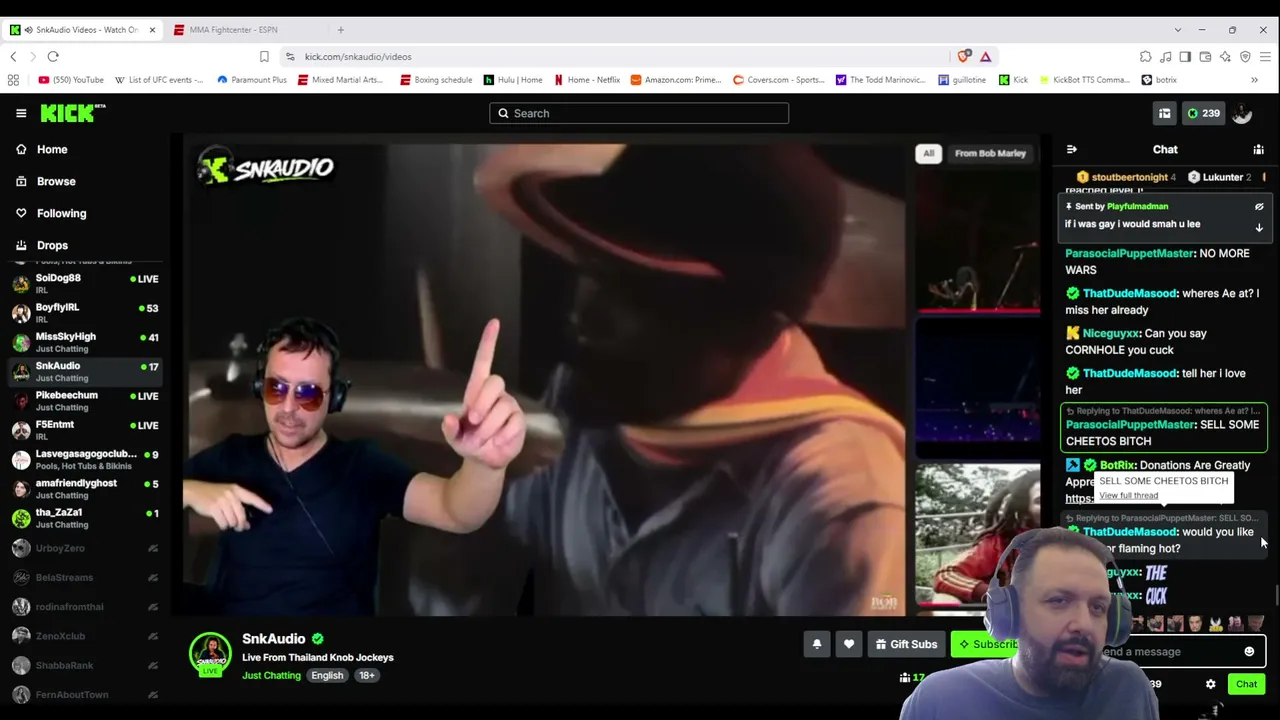Click the SnkAudio channel avatar below the video
This screenshot has height=720, width=1280.
pos(210,655)
